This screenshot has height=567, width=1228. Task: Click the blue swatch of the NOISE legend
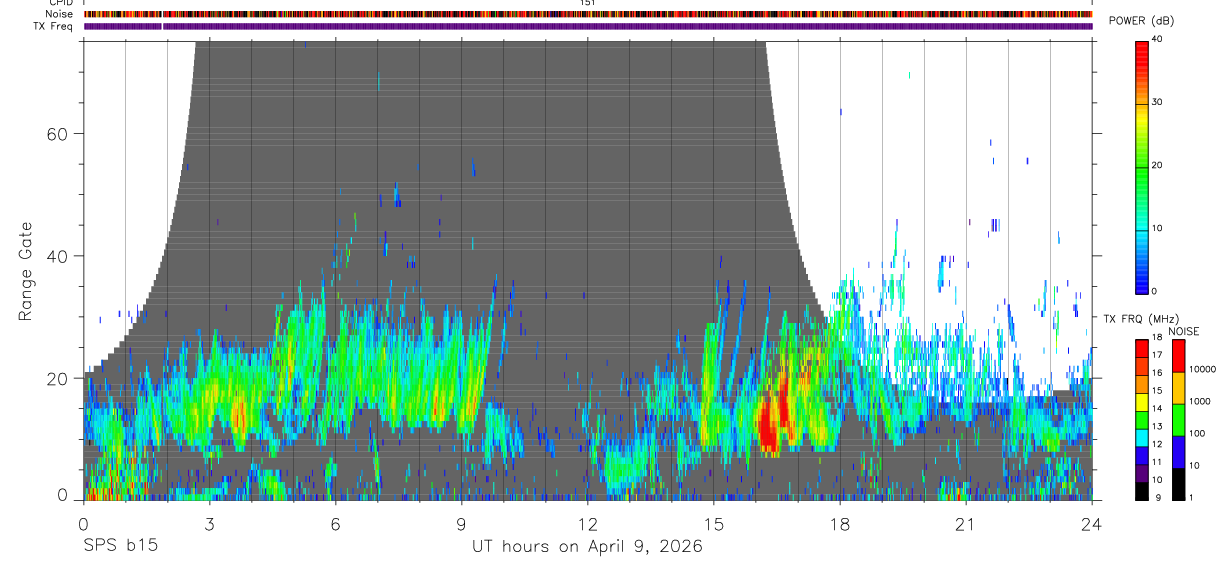1178,452
